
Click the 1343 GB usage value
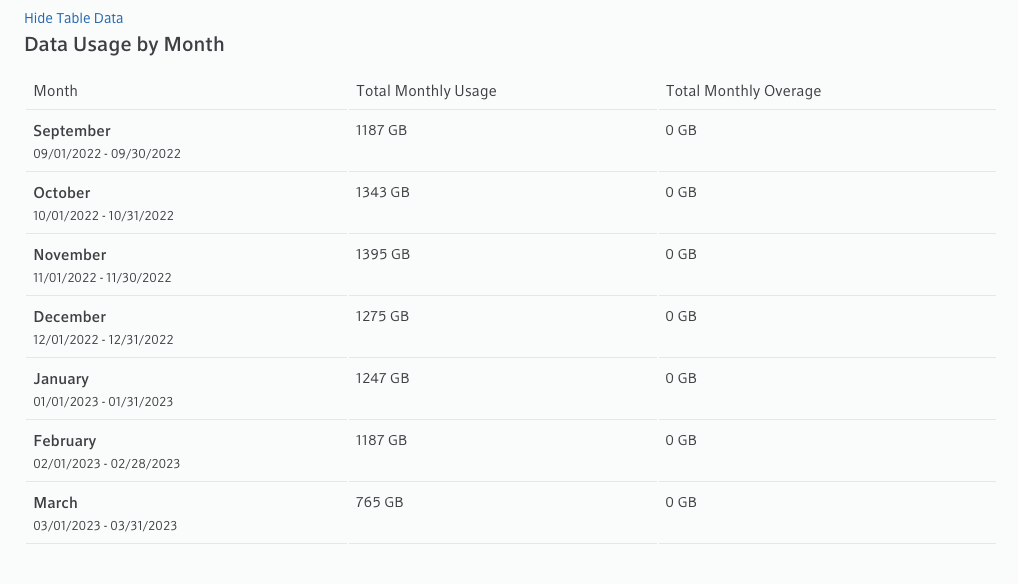[382, 192]
